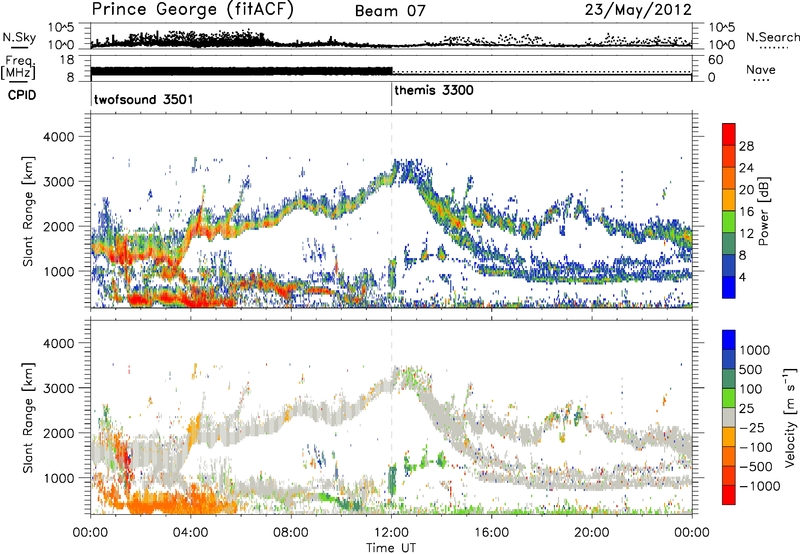Click the '60' Nave axis tick
The height and width of the screenshot is (554, 800).
click(x=716, y=60)
